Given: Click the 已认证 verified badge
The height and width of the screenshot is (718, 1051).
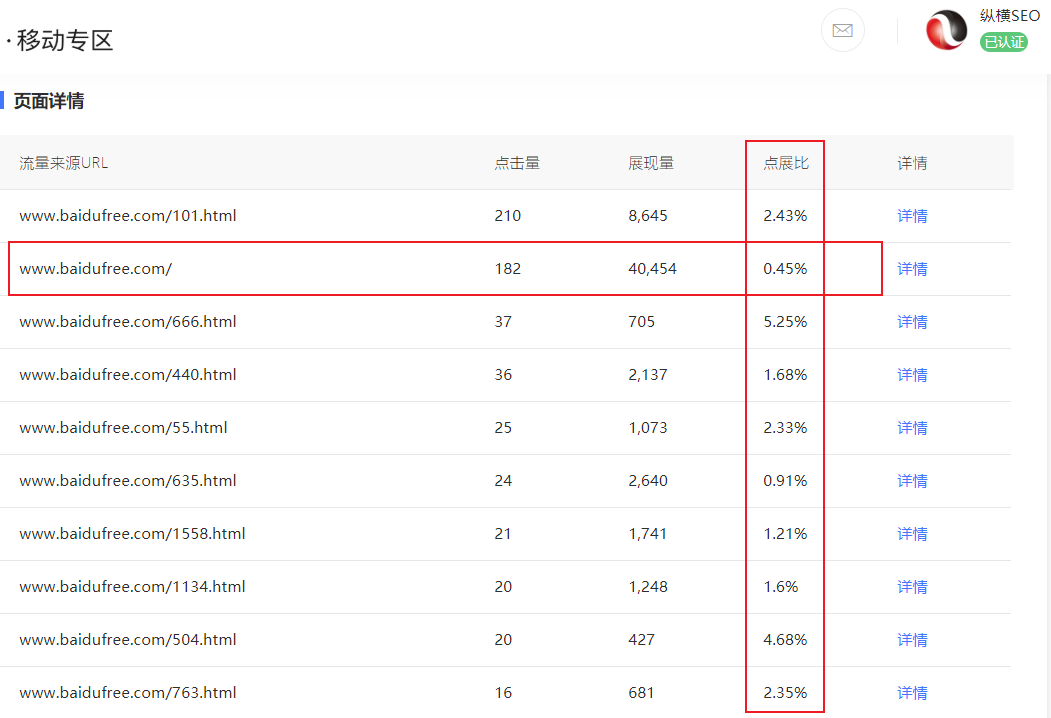Looking at the screenshot, I should 1003,42.
